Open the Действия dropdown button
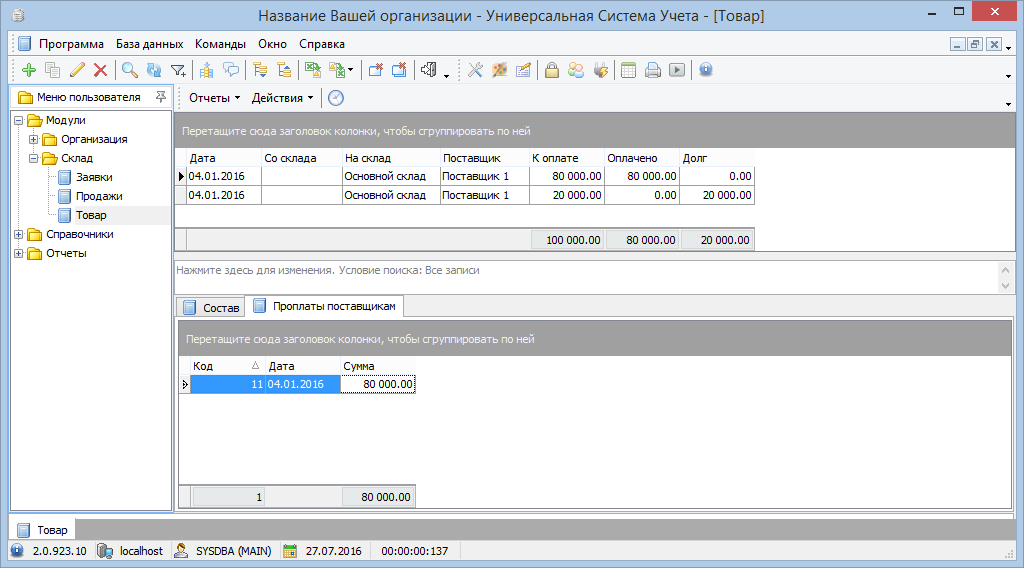Image resolution: width=1024 pixels, height=568 pixels. [281, 98]
